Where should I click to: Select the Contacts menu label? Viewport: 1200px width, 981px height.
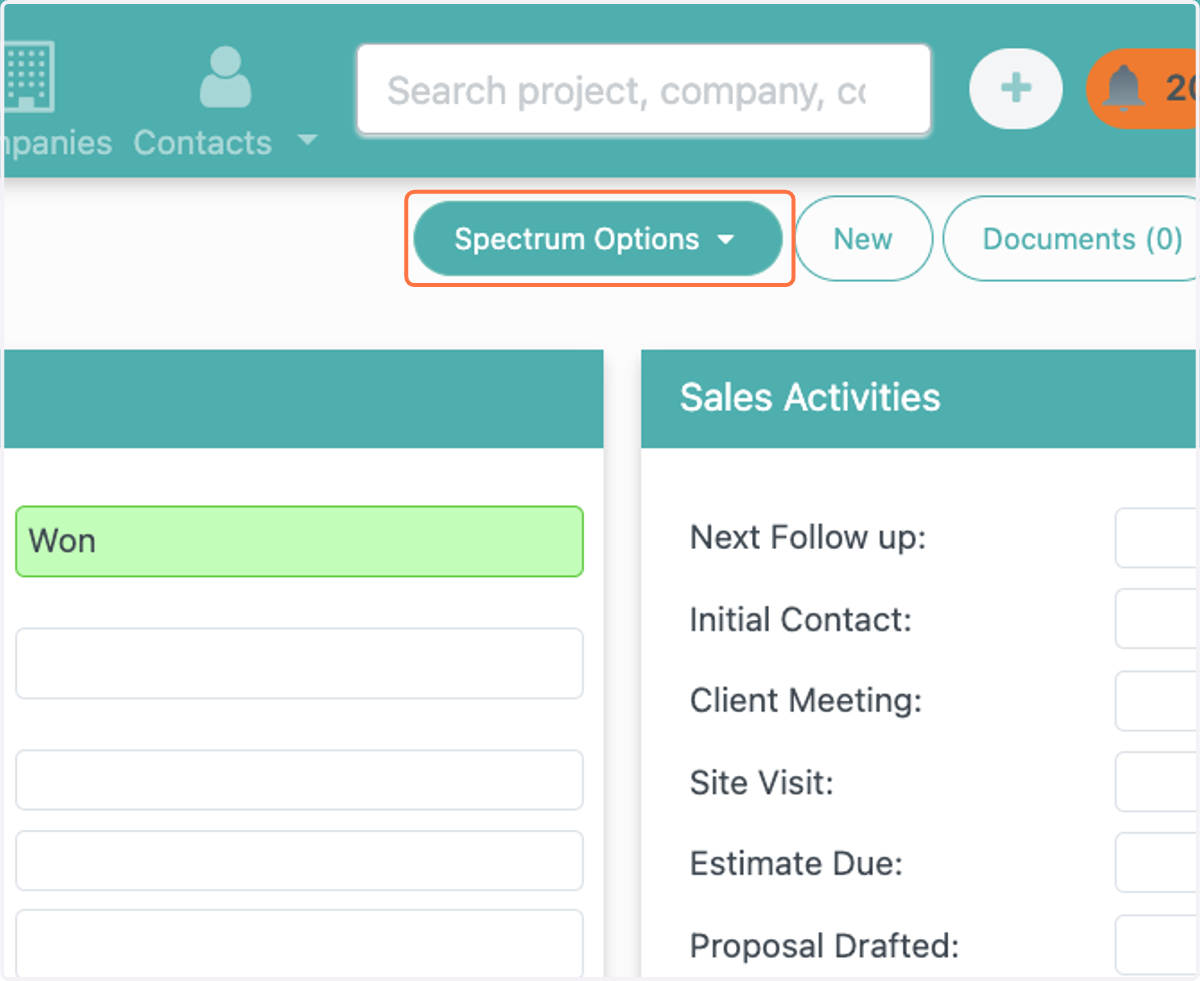(x=203, y=142)
